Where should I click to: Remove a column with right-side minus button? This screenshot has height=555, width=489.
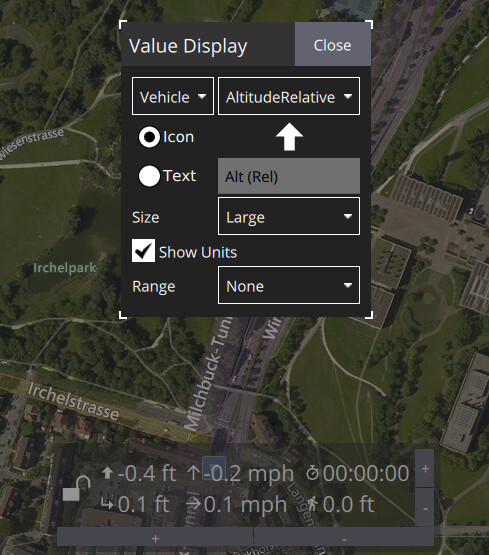click(425, 507)
